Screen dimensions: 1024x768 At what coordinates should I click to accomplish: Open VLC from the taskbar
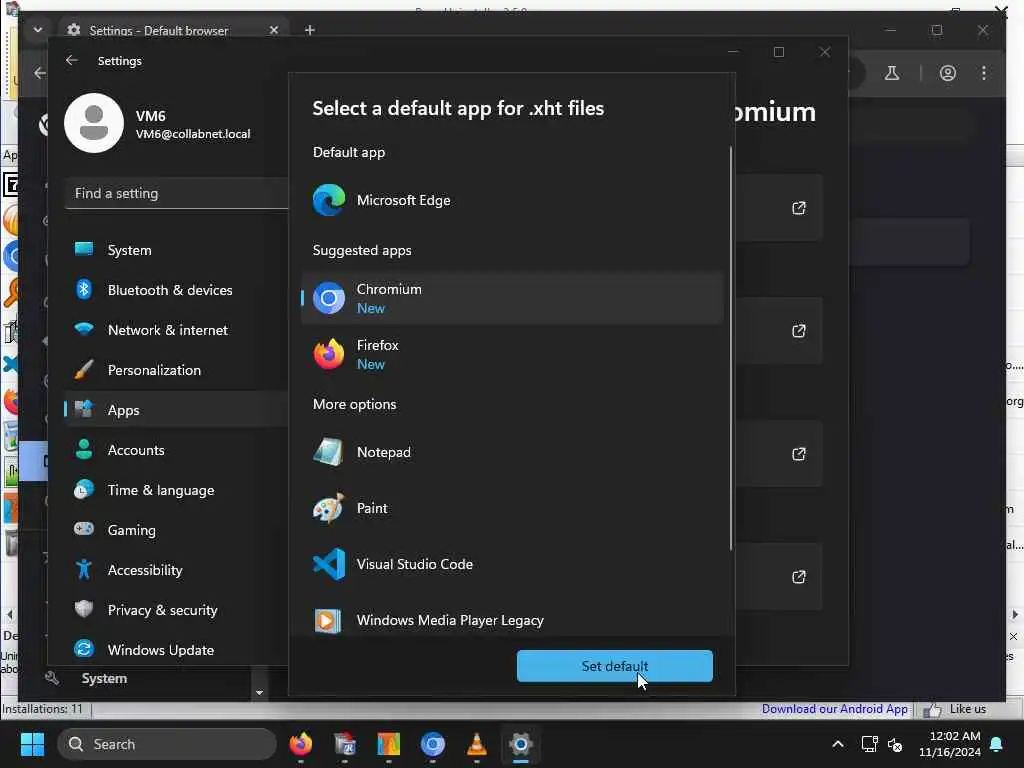(x=477, y=744)
